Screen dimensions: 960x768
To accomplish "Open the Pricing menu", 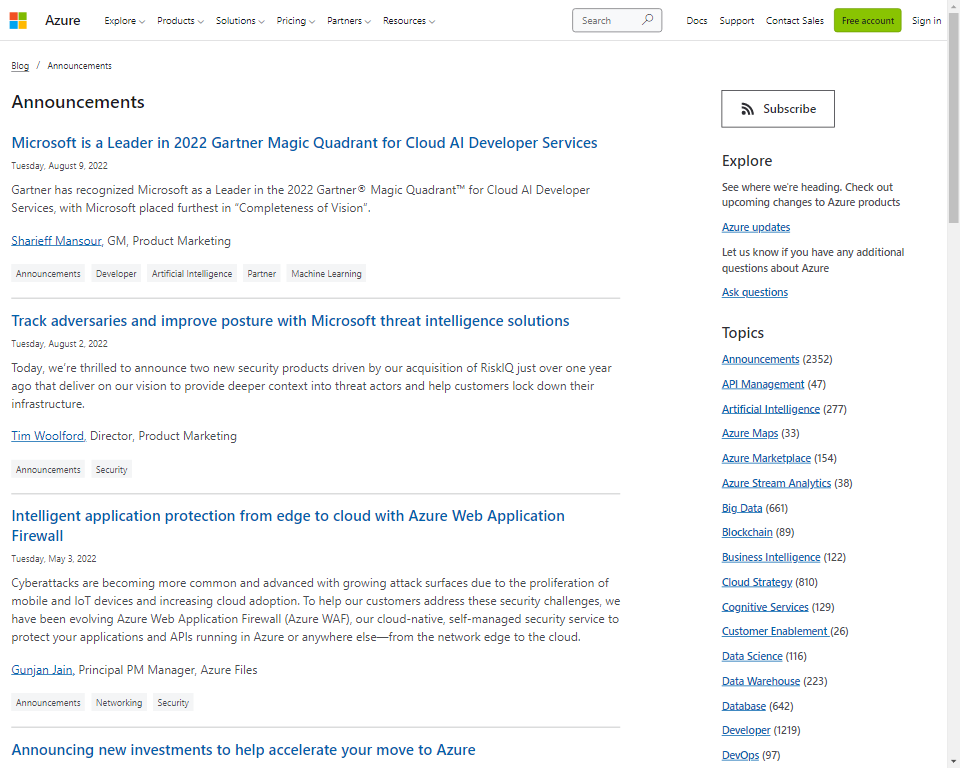I will 295,21.
